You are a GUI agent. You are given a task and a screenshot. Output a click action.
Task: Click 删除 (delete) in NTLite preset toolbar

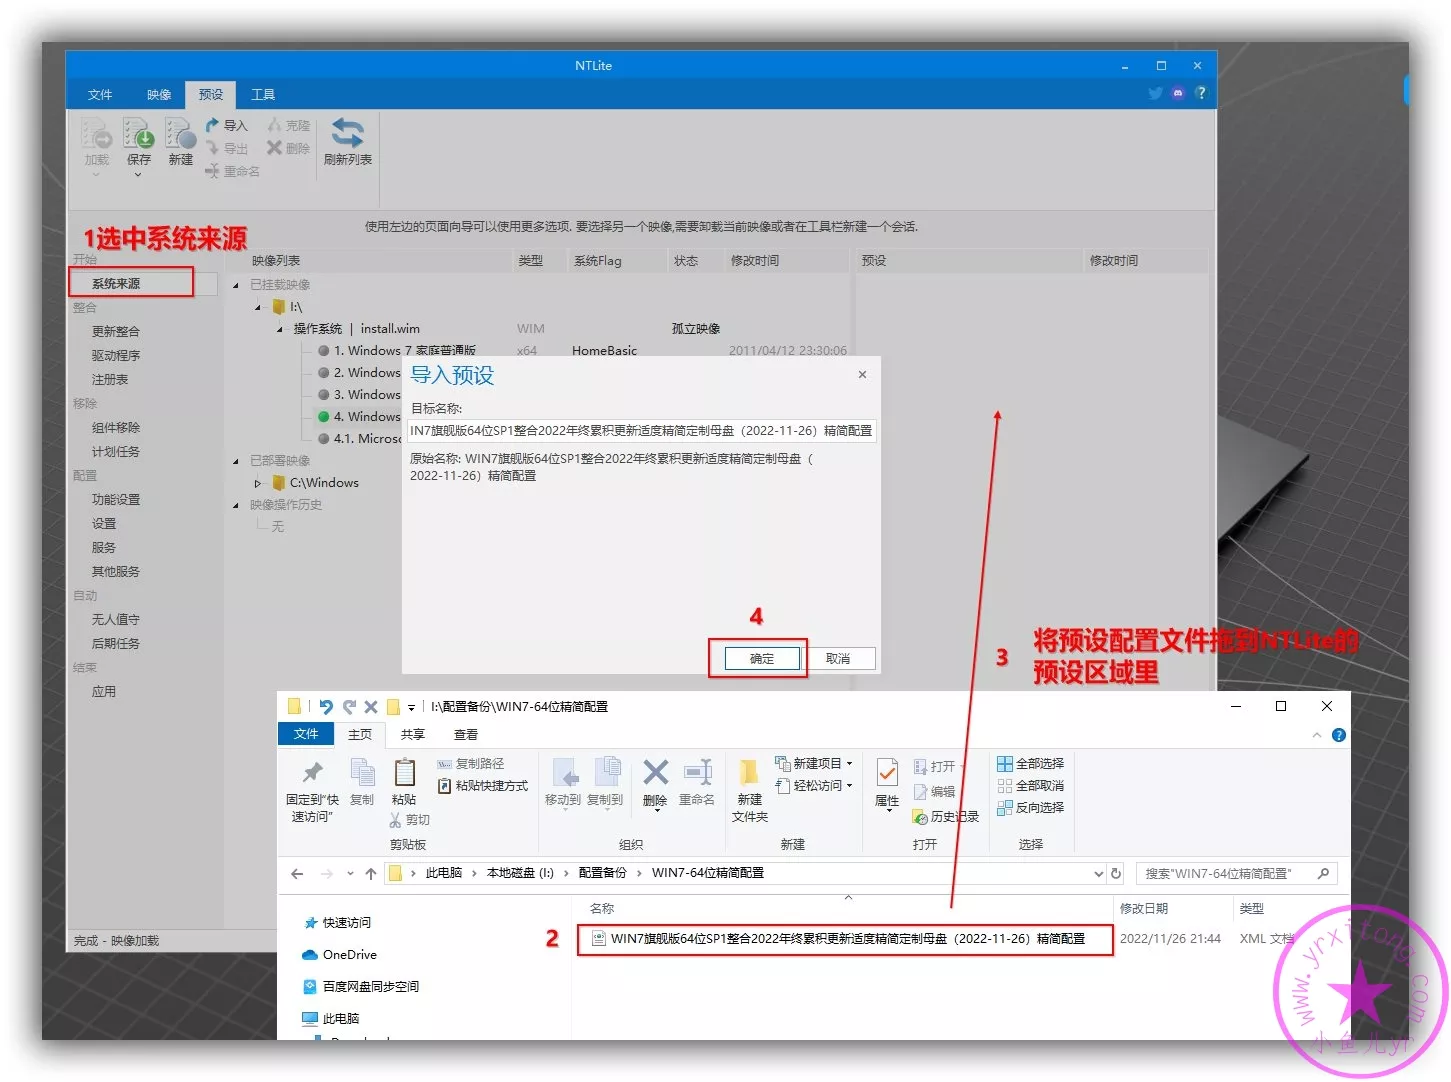pos(289,148)
